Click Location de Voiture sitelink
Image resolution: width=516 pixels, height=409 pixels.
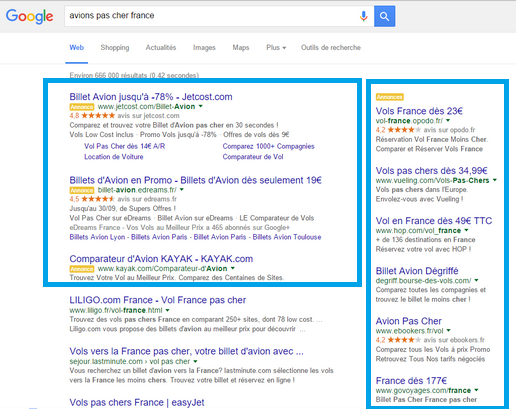click(113, 157)
